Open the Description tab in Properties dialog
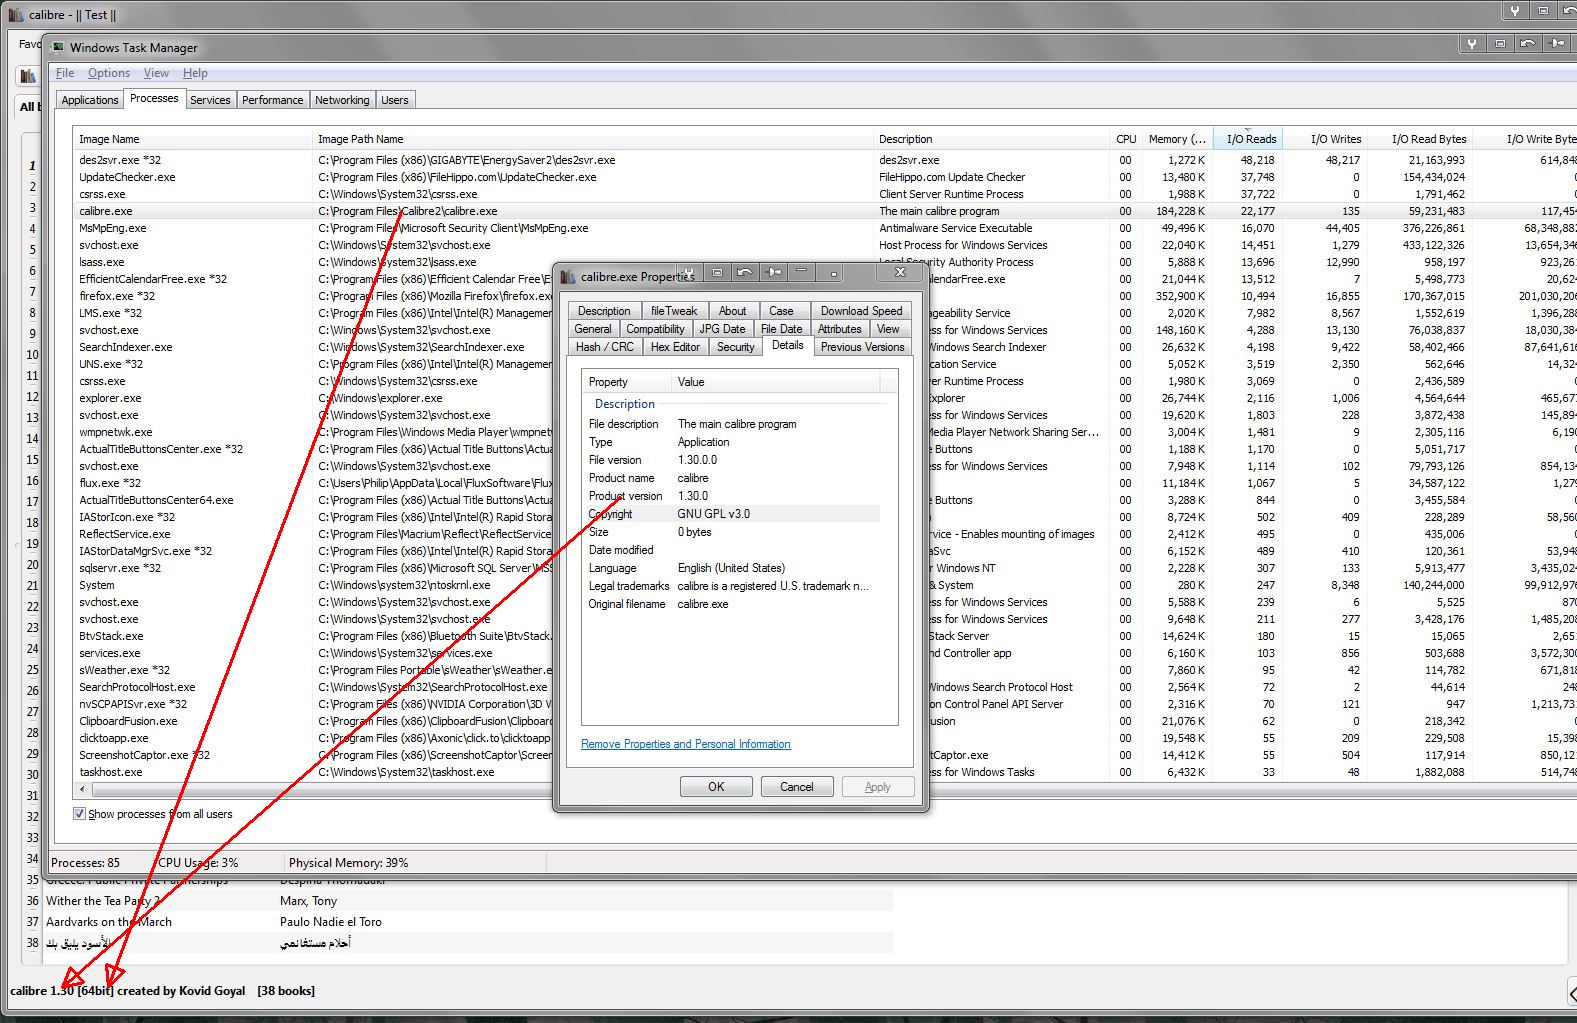 604,311
